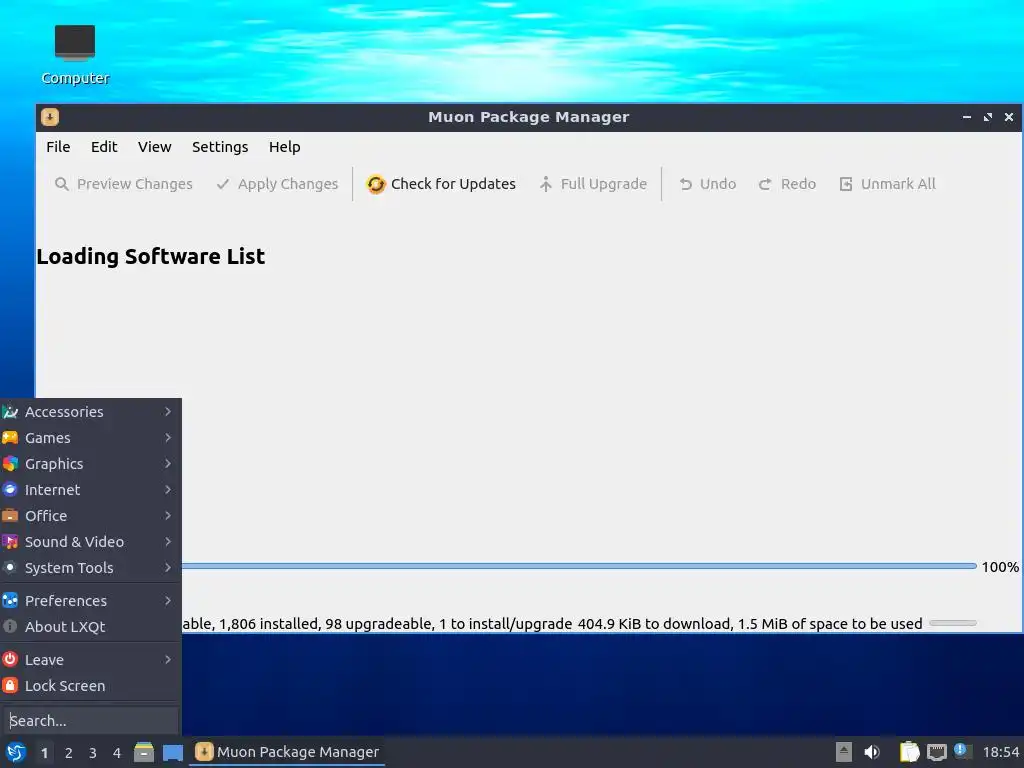This screenshot has height=768, width=1024.
Task: Open the Settings menu
Action: pyautogui.click(x=220, y=147)
